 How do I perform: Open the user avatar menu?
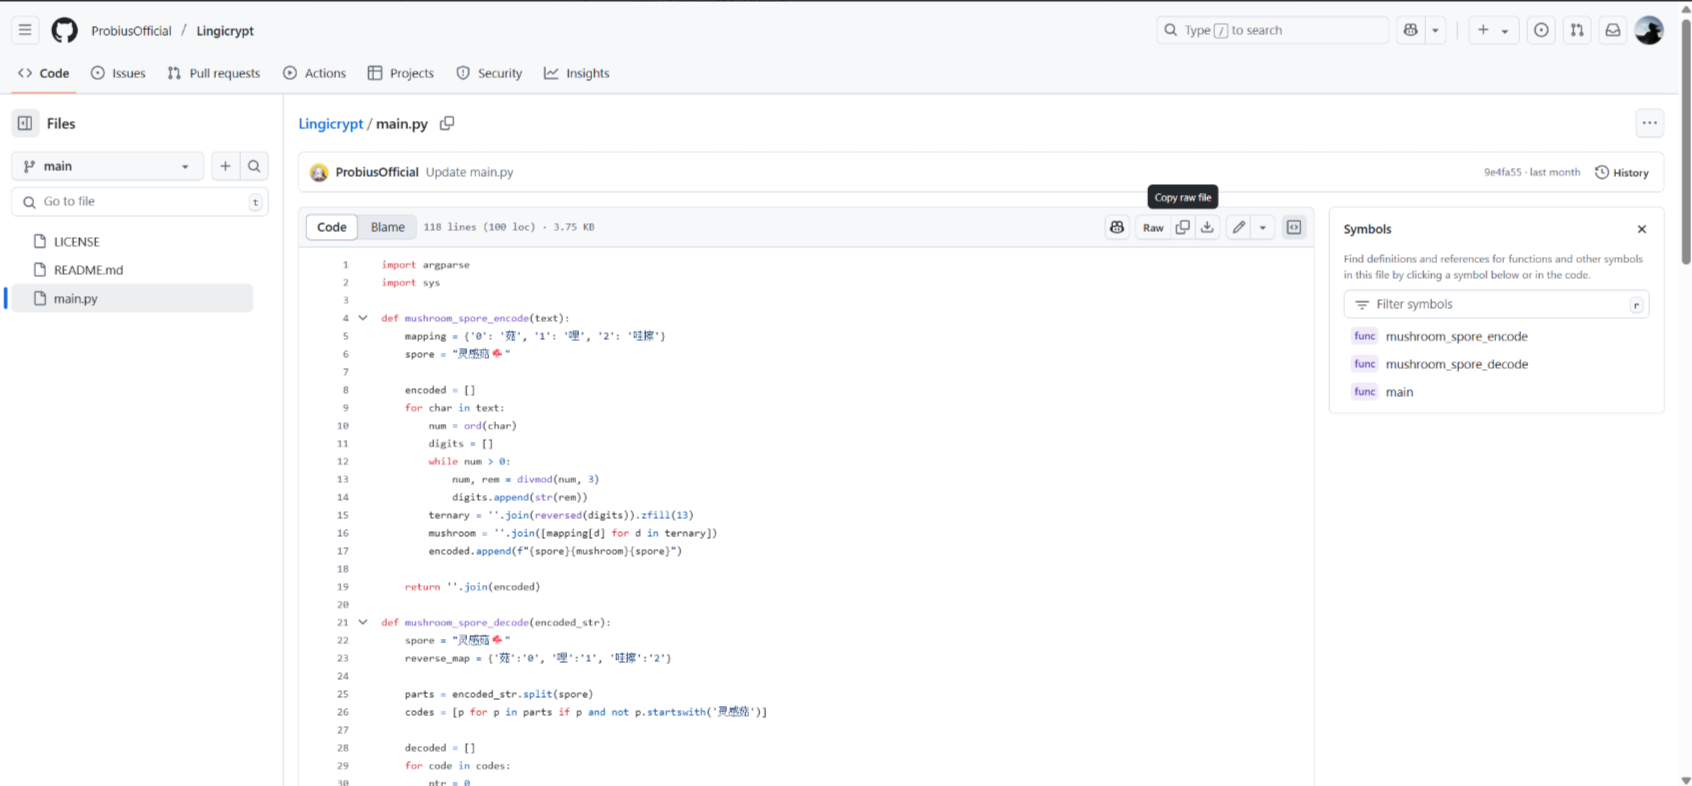coord(1649,30)
